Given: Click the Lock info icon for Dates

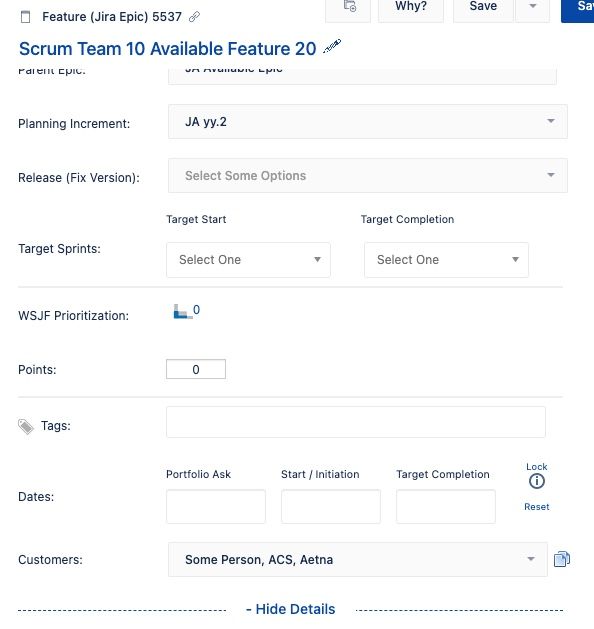Looking at the screenshot, I should [x=537, y=481].
